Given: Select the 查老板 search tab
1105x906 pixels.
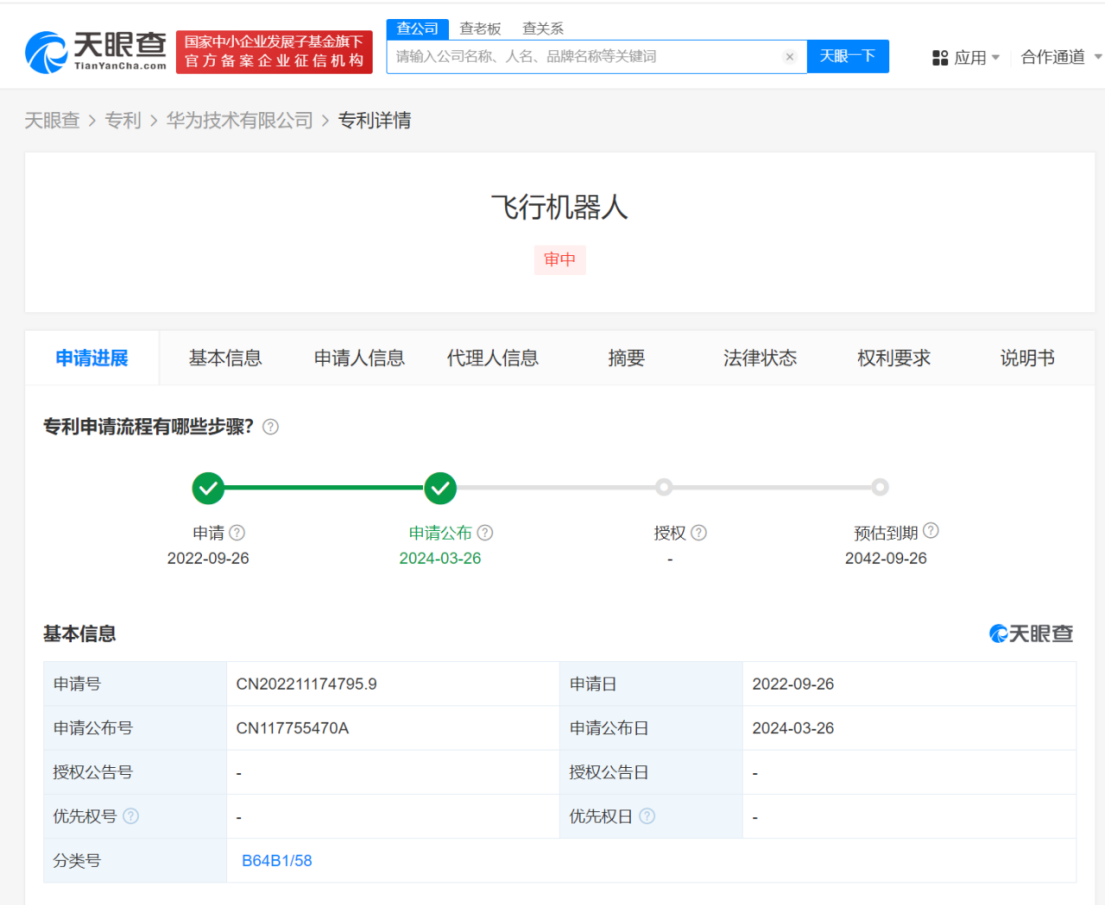Looking at the screenshot, I should pos(481,29).
